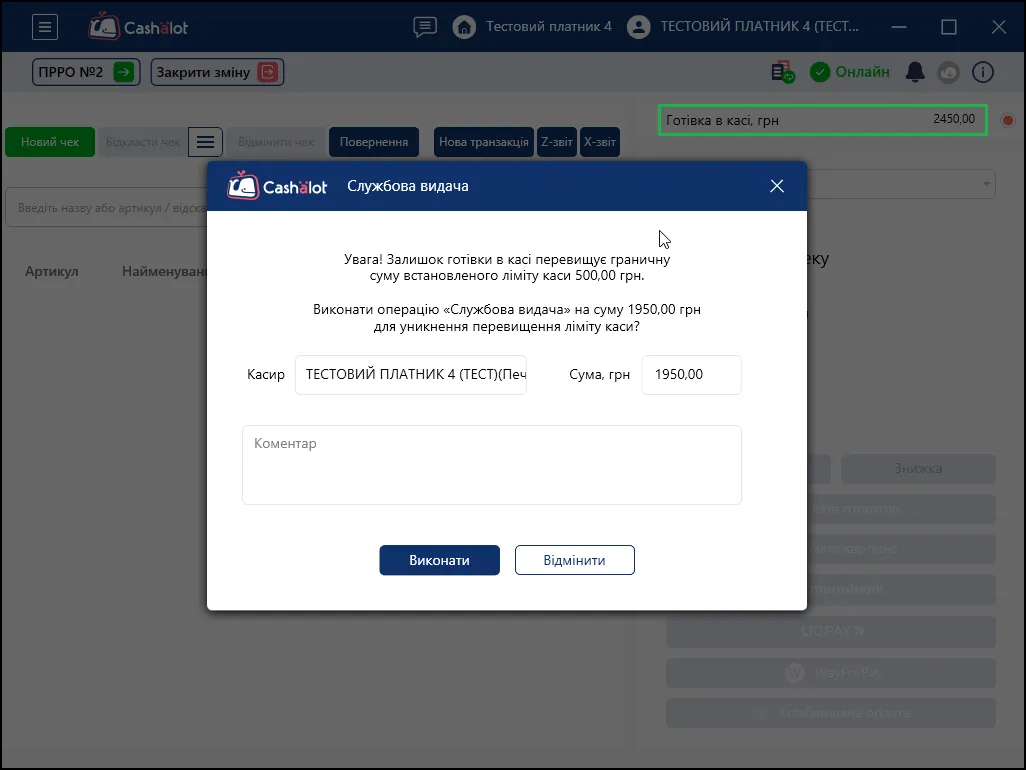This screenshot has height=770, width=1026.
Task: Open the hamburger main menu
Action: pyautogui.click(x=45, y=27)
